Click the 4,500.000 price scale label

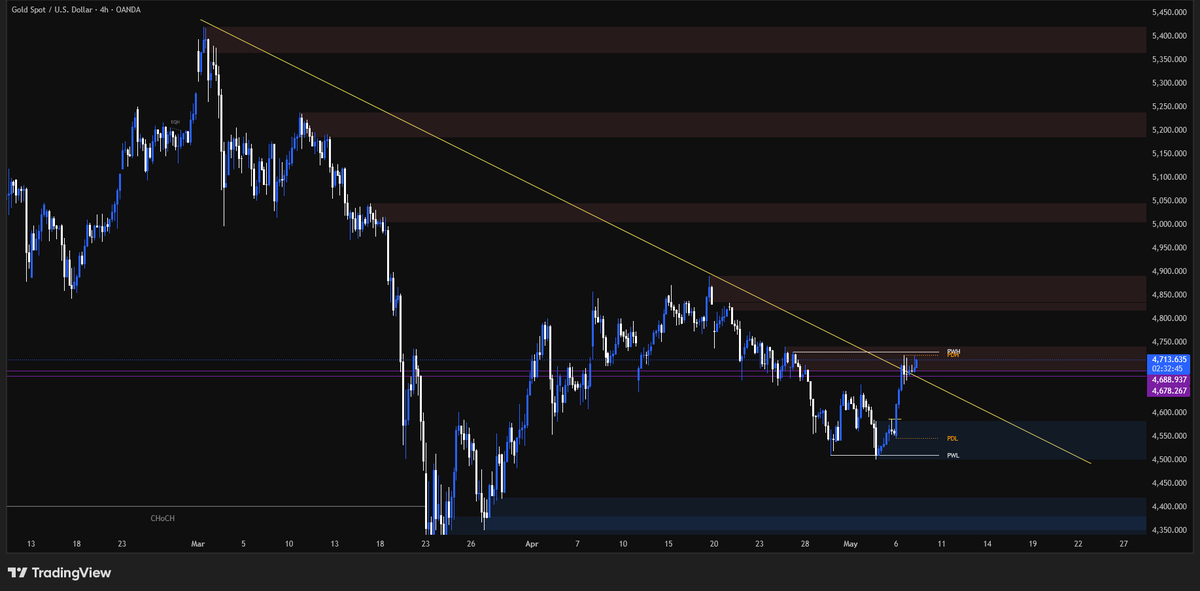[x=1169, y=460]
